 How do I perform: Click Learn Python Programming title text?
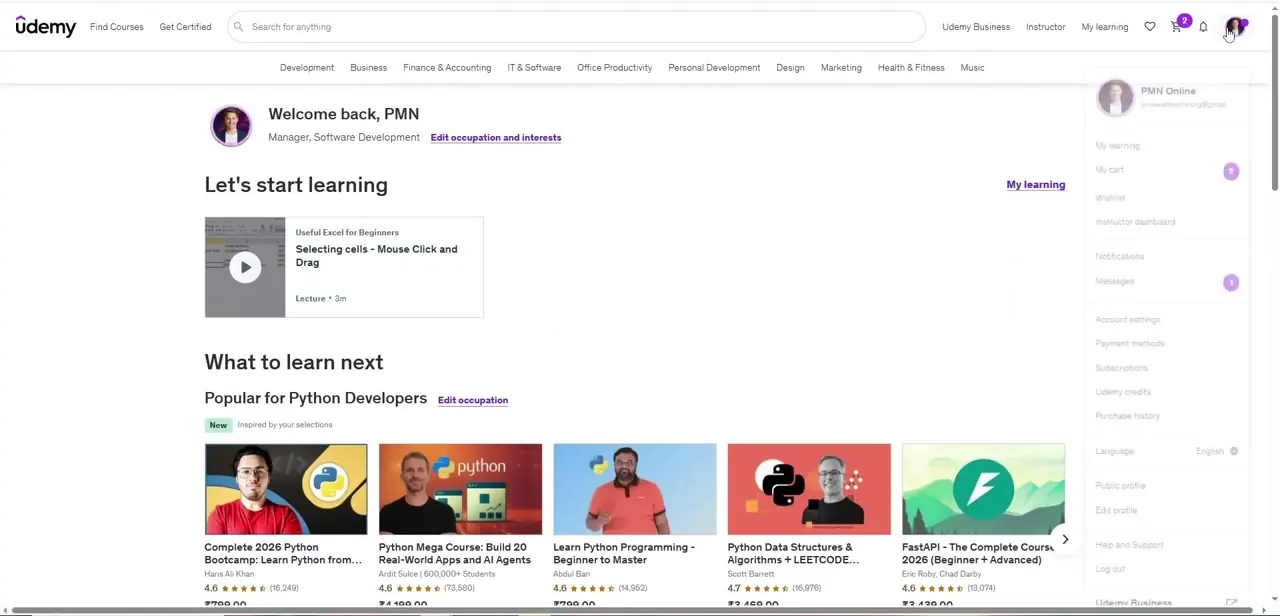pyautogui.click(x=624, y=554)
